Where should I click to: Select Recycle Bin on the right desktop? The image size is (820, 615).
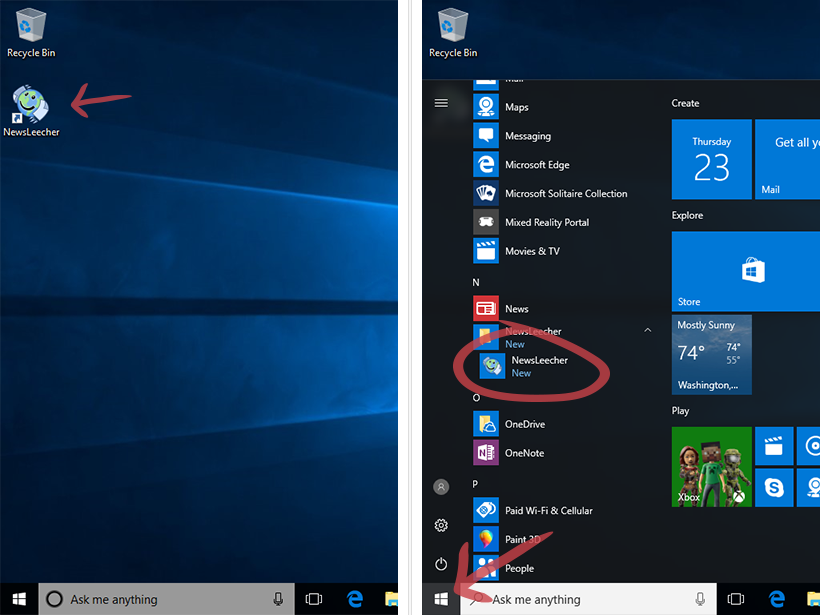click(x=453, y=32)
